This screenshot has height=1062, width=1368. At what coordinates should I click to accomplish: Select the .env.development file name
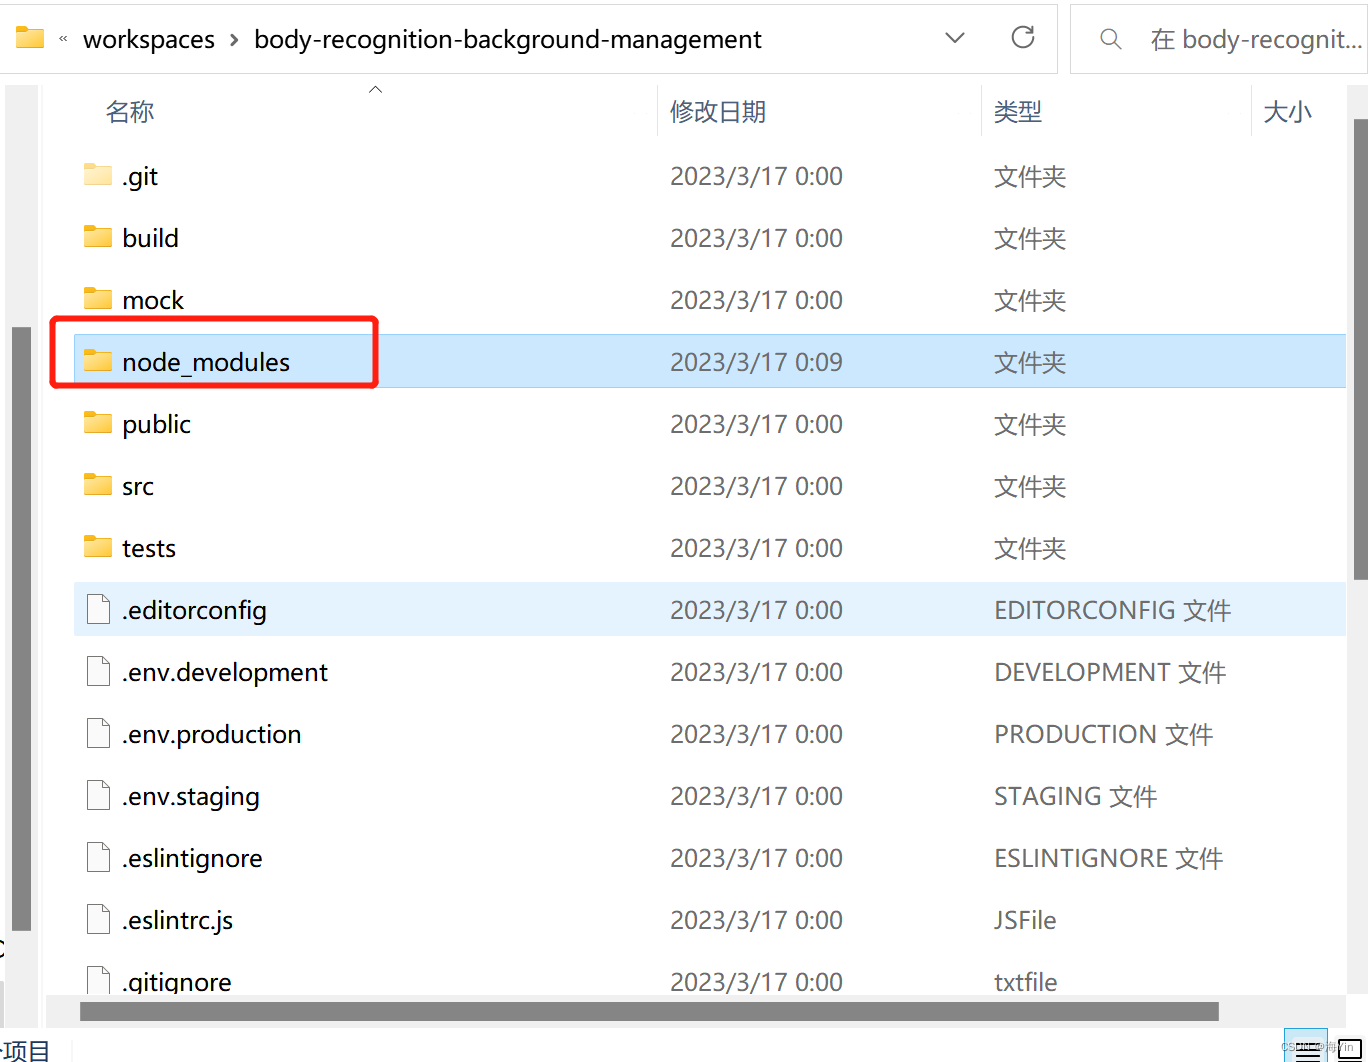coord(225,672)
